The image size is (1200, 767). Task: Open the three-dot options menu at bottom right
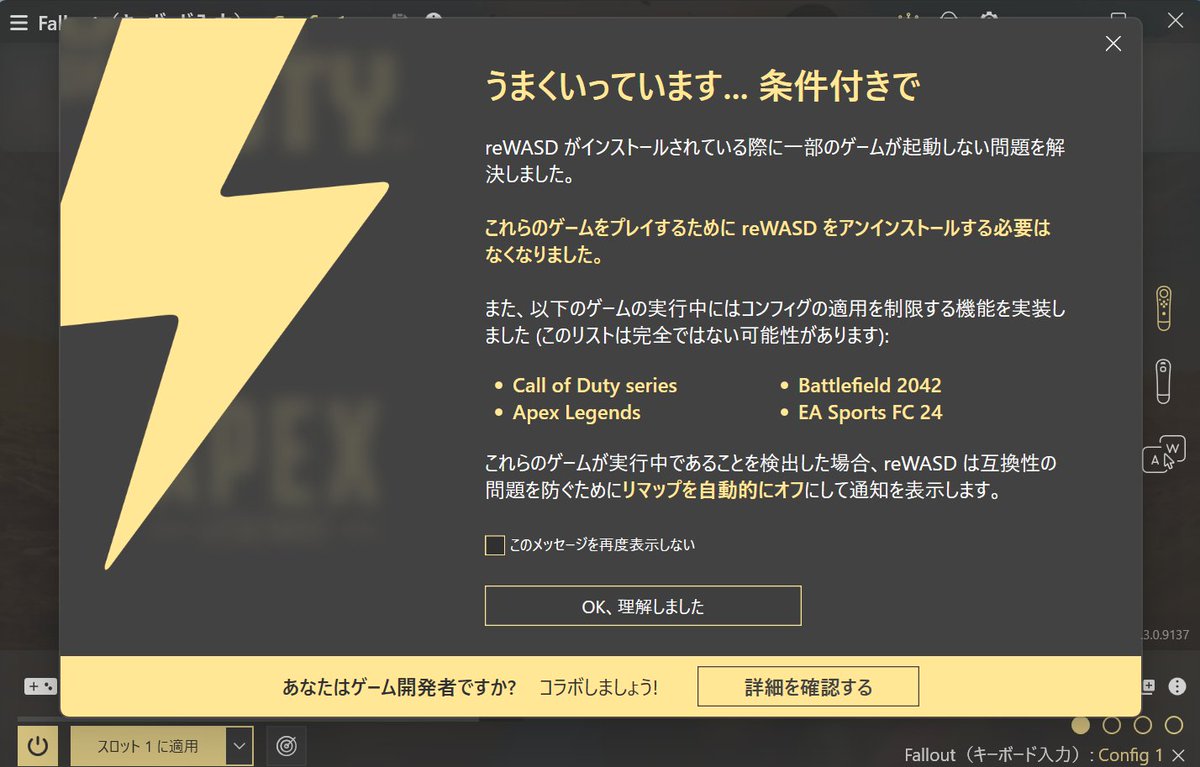coord(1178,686)
